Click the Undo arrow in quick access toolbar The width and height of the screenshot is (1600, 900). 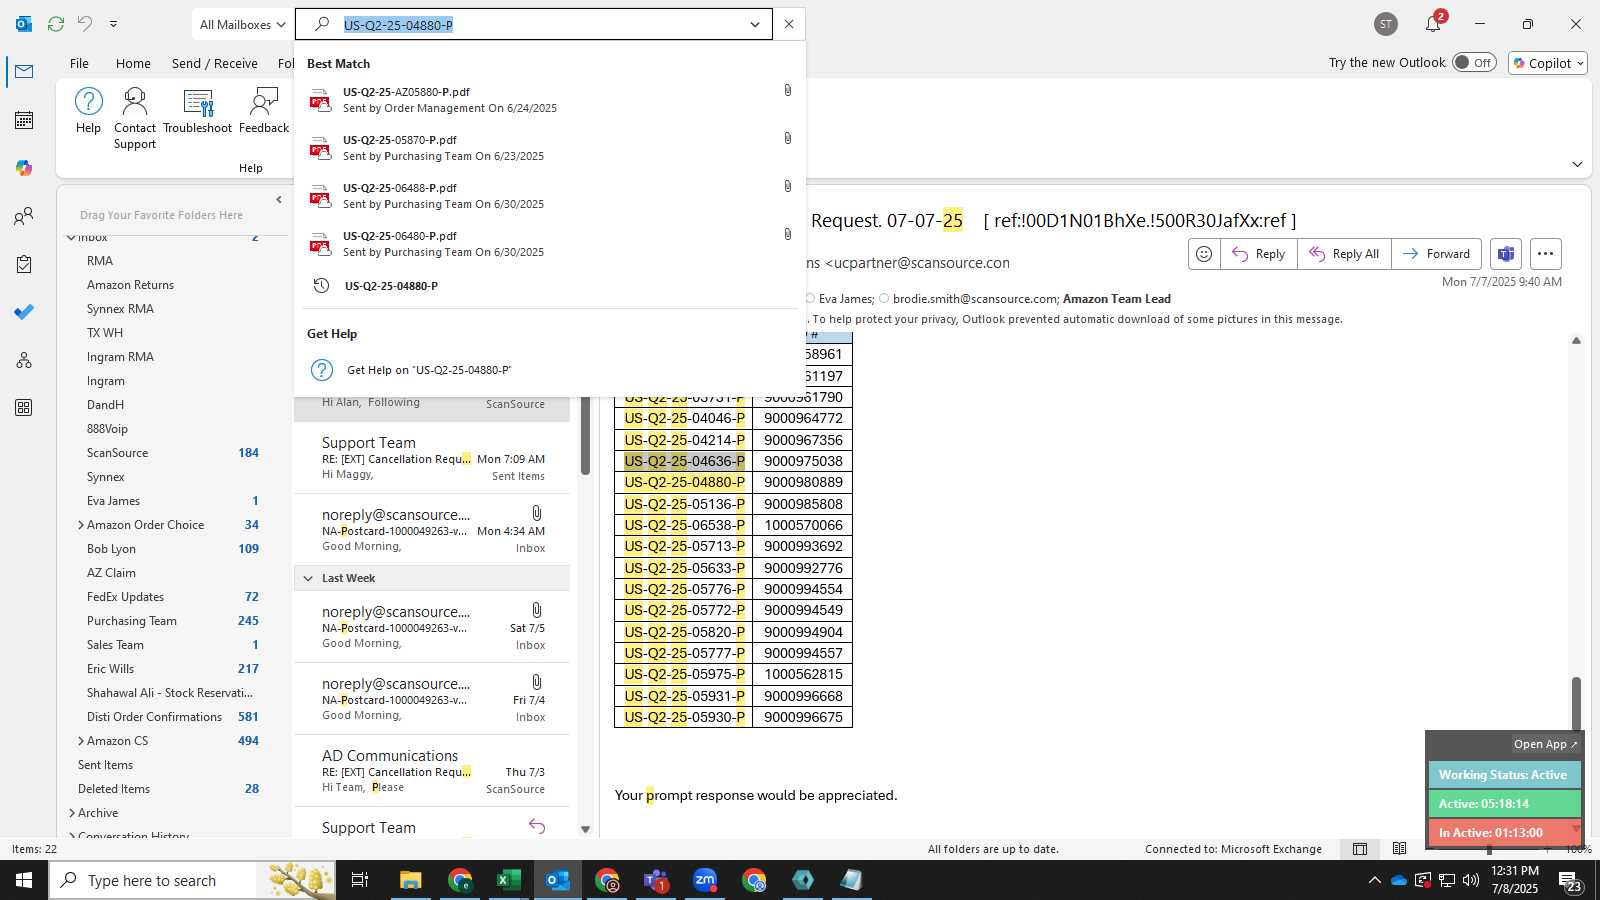click(x=85, y=24)
